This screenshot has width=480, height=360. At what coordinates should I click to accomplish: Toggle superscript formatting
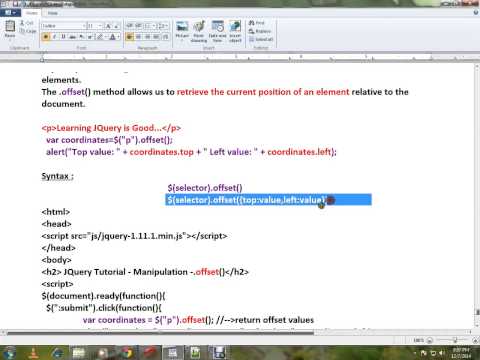pyautogui.click(x=90, y=37)
